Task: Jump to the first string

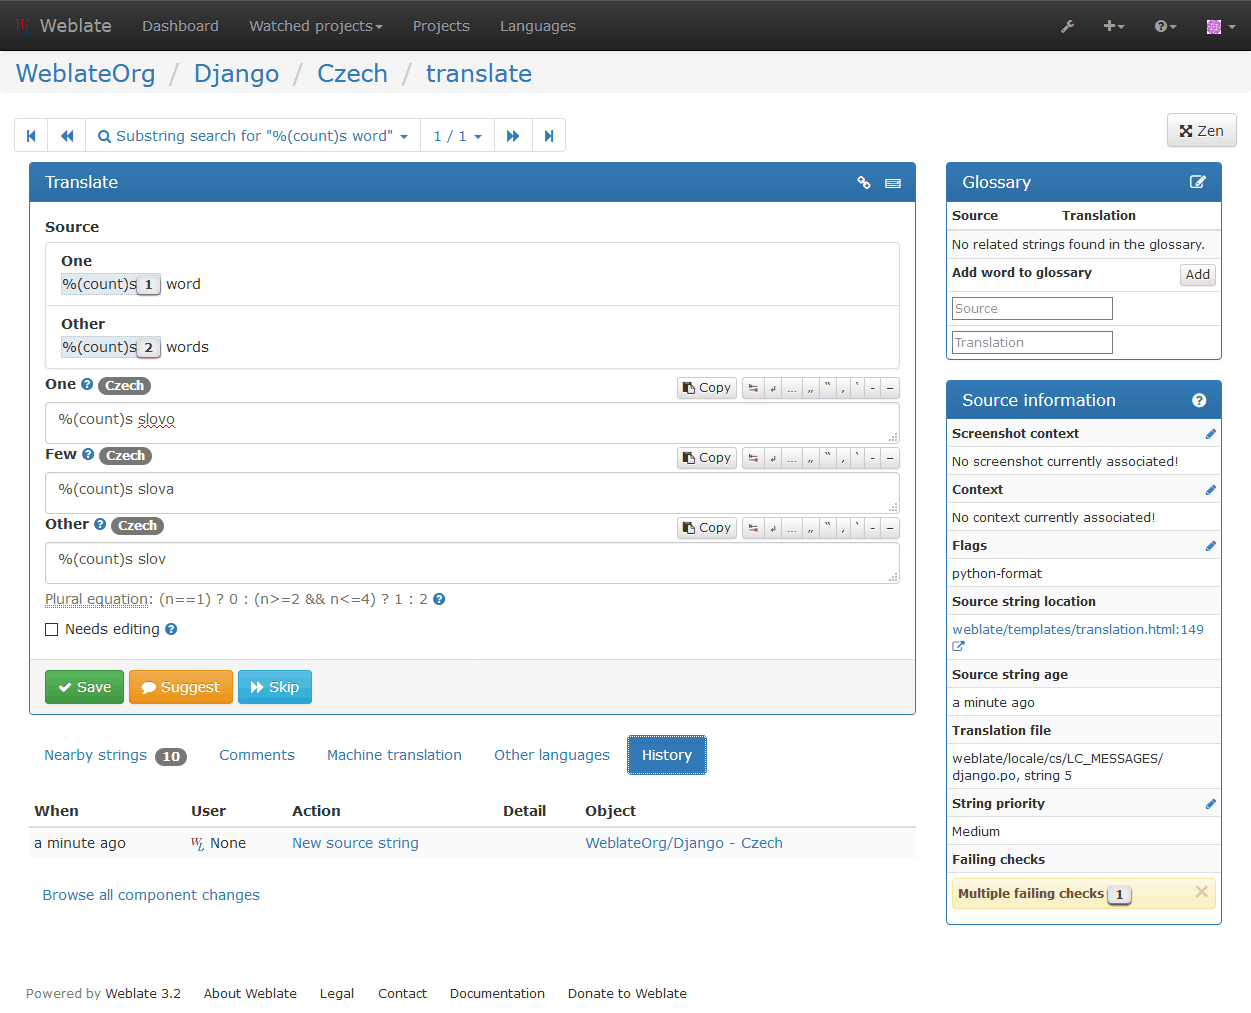Action: 31,136
